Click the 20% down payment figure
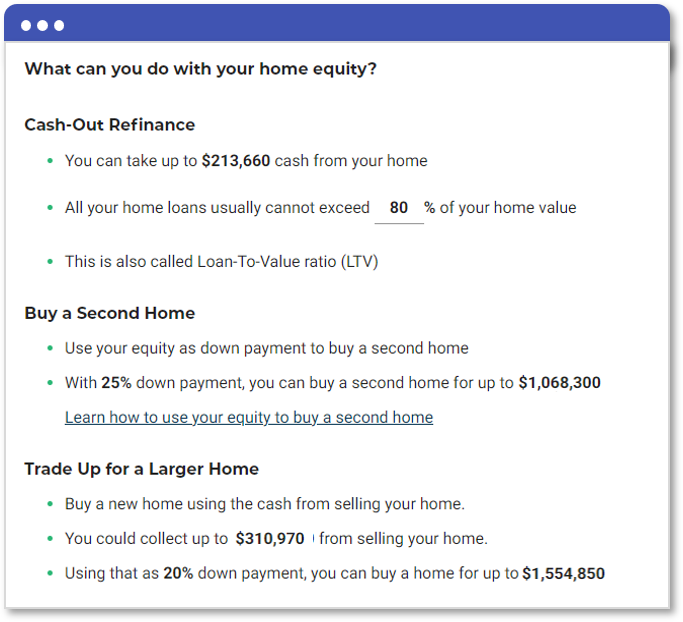The image size is (683, 622). point(178,573)
